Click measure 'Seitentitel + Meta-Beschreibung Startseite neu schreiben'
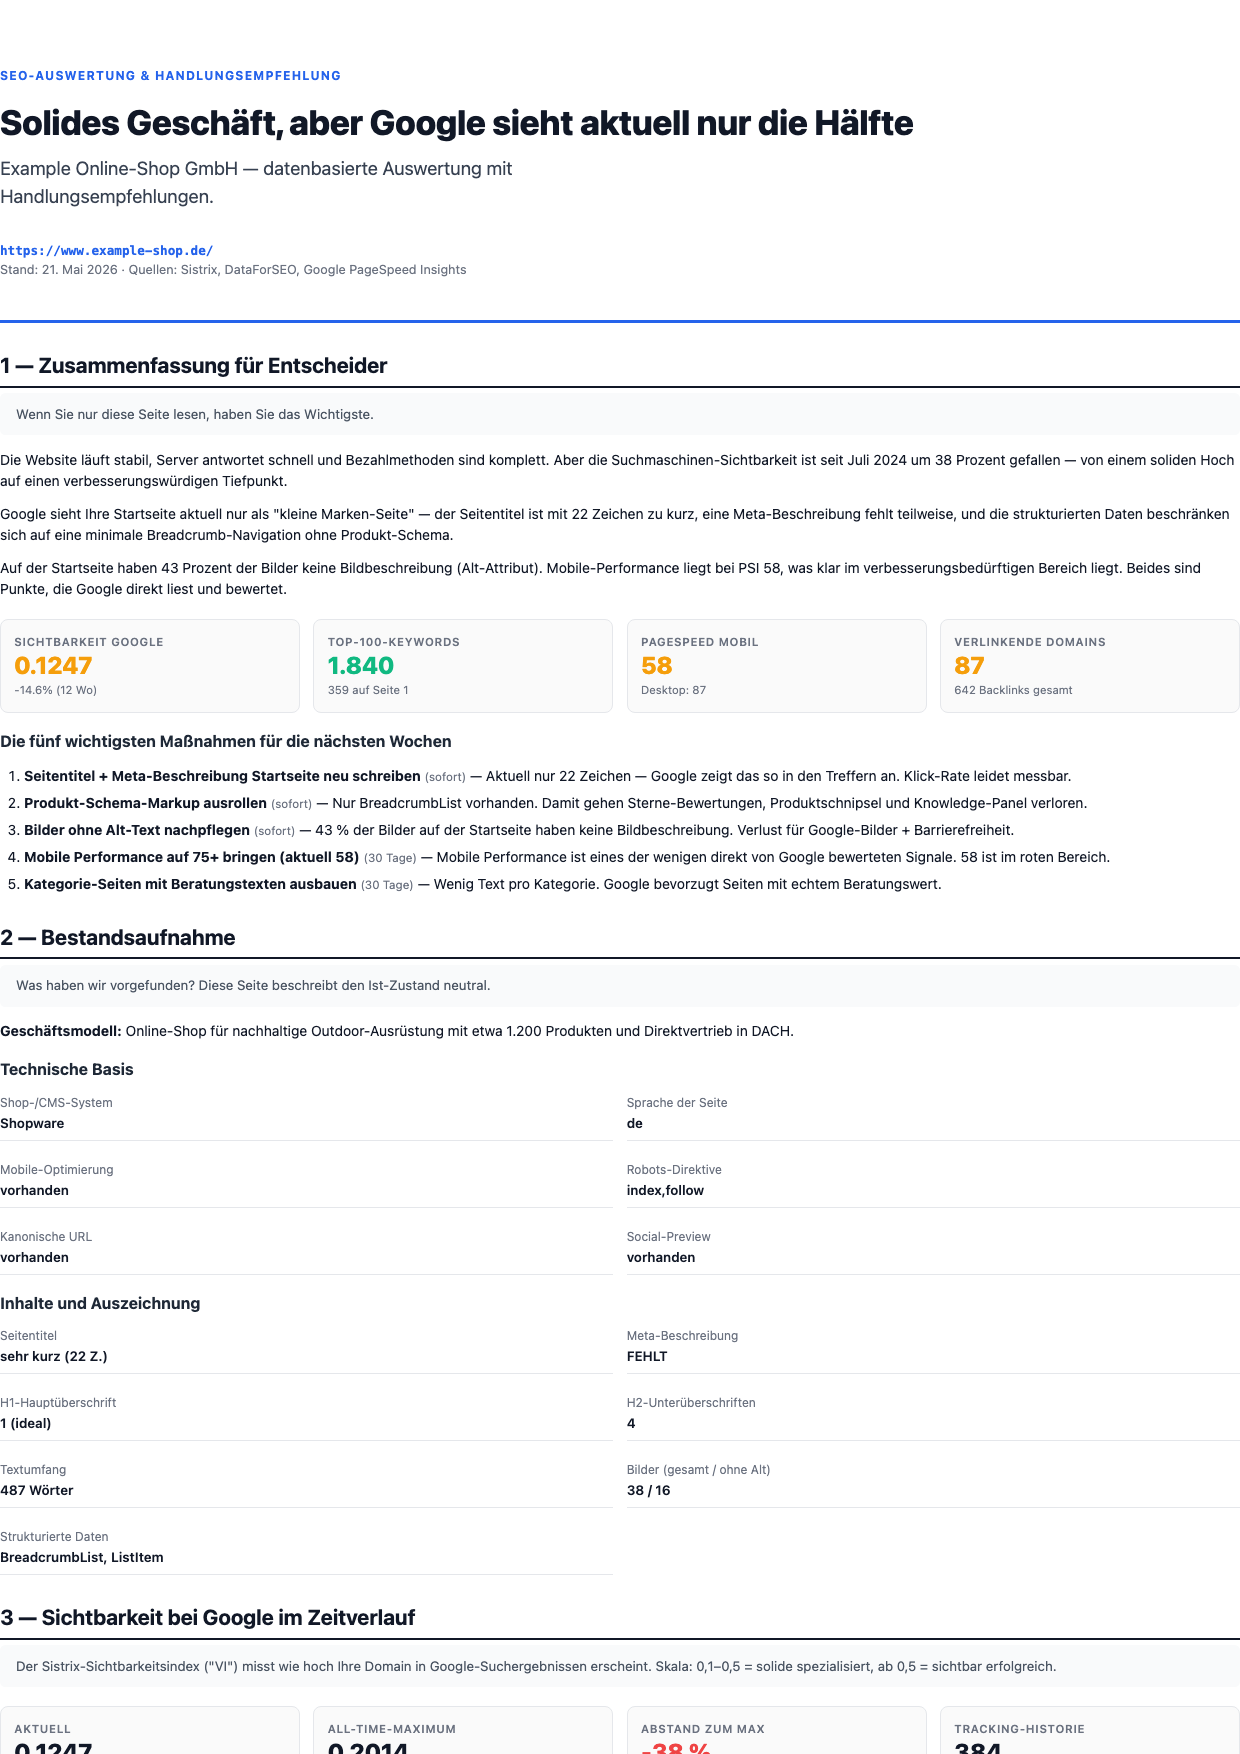This screenshot has height=1754, width=1240. [222, 776]
